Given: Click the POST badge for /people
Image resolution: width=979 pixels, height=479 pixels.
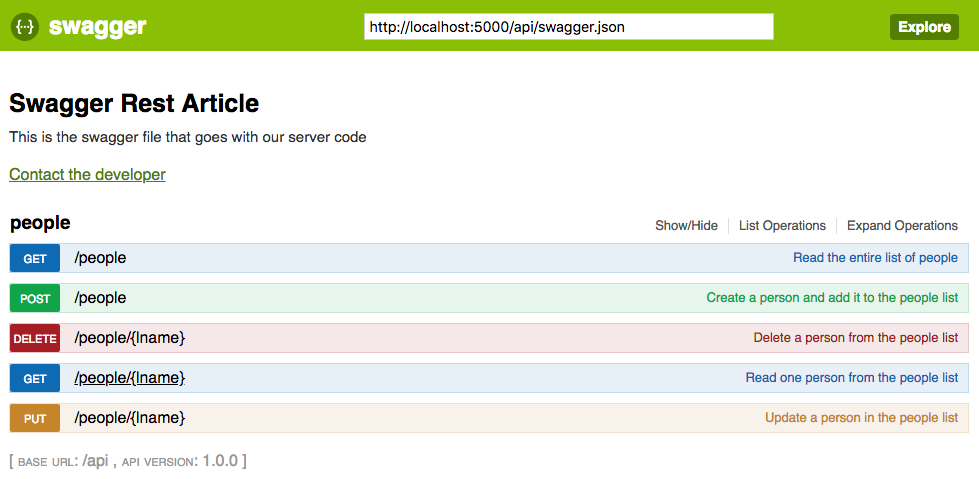Looking at the screenshot, I should coord(35,299).
